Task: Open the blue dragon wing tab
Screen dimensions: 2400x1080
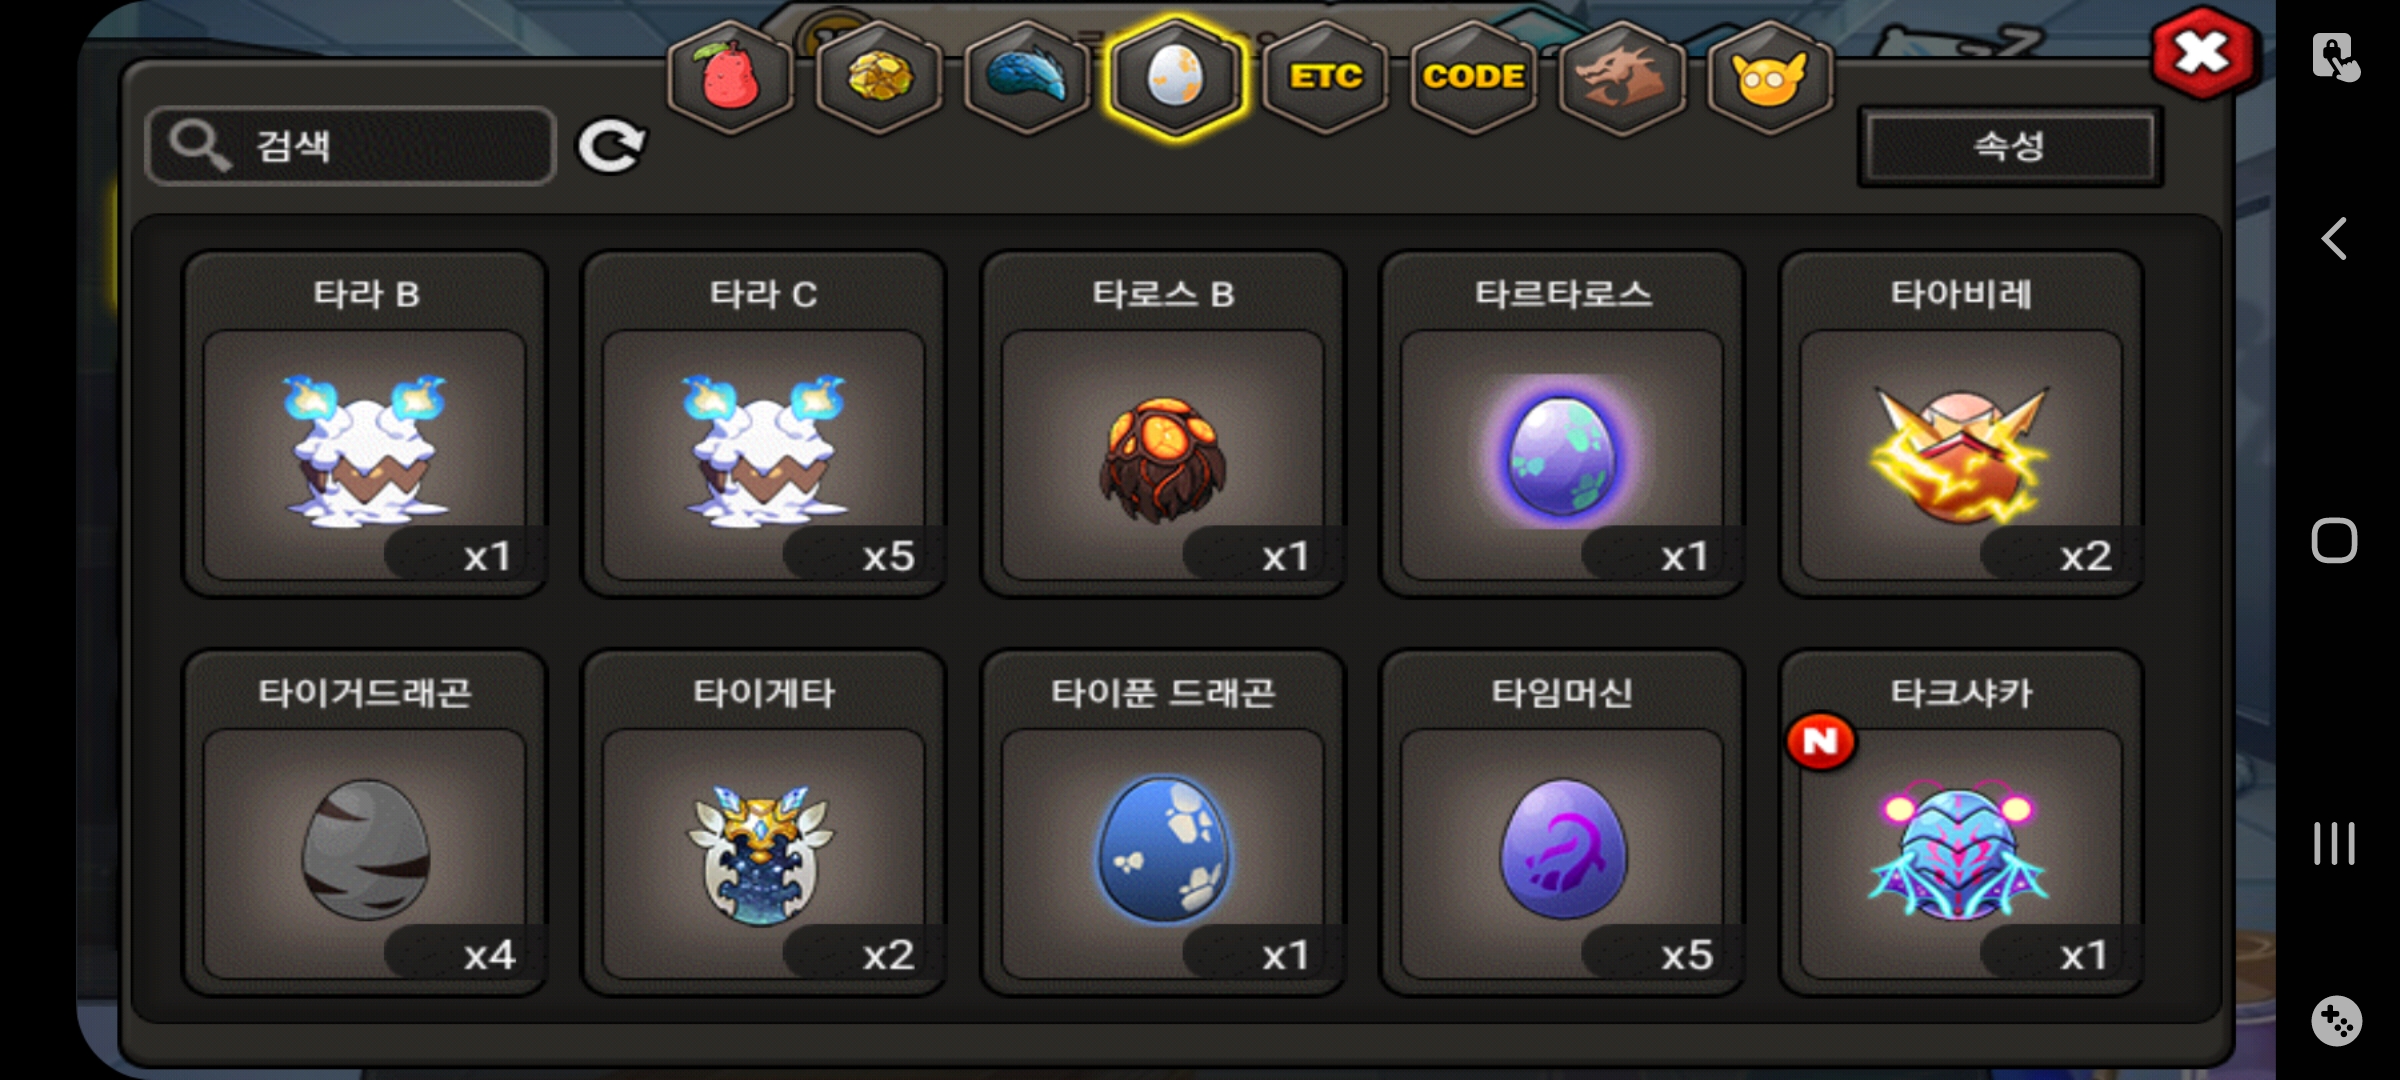Action: (1027, 78)
